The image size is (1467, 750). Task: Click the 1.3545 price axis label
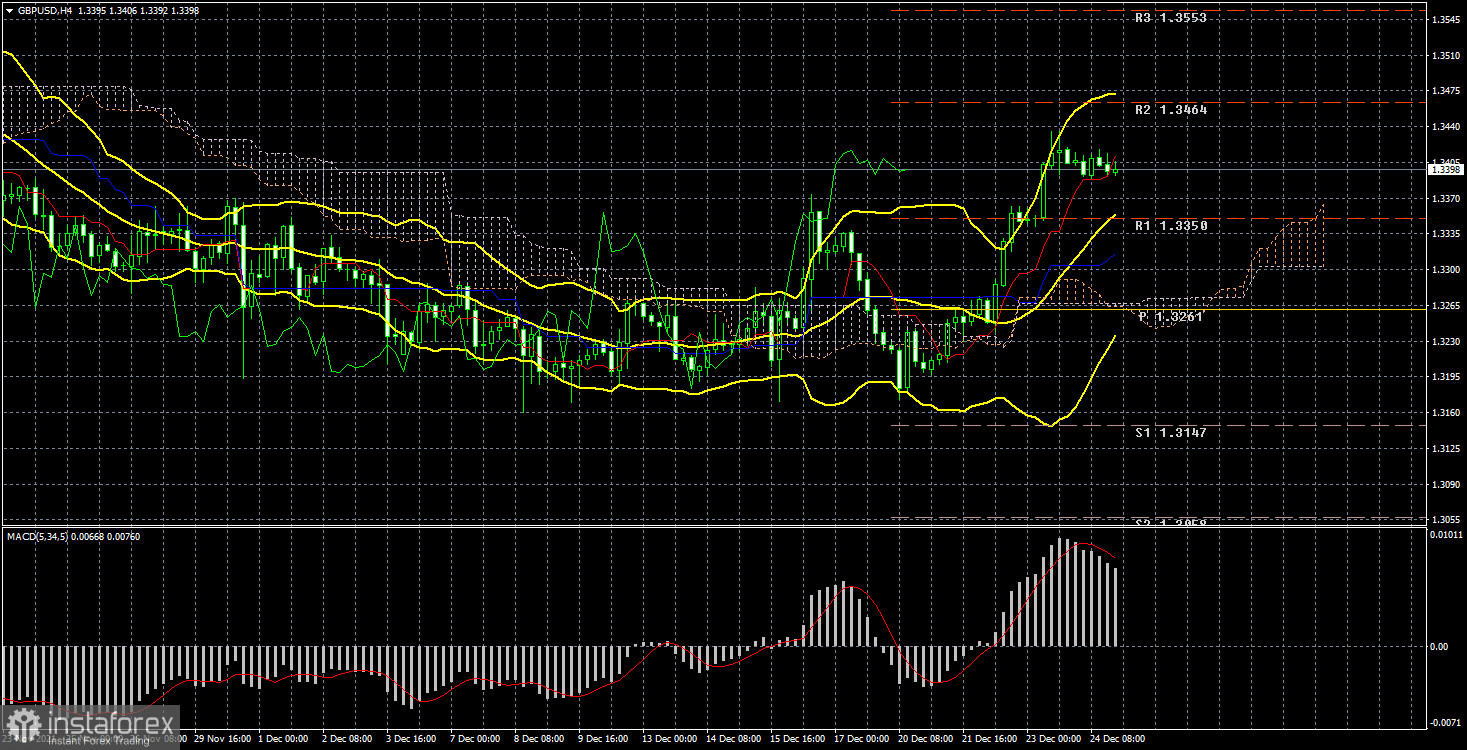click(x=1446, y=20)
